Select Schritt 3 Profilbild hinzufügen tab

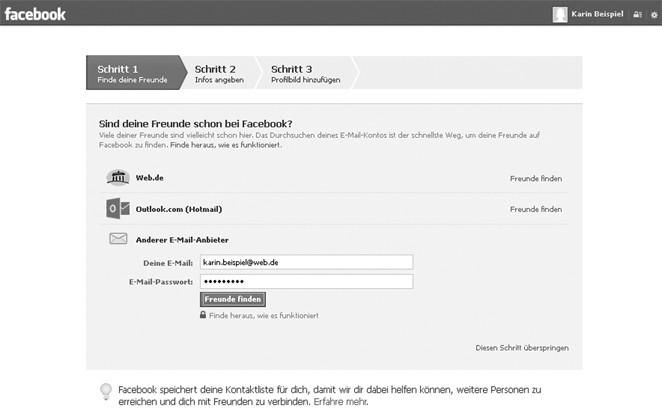[305, 73]
